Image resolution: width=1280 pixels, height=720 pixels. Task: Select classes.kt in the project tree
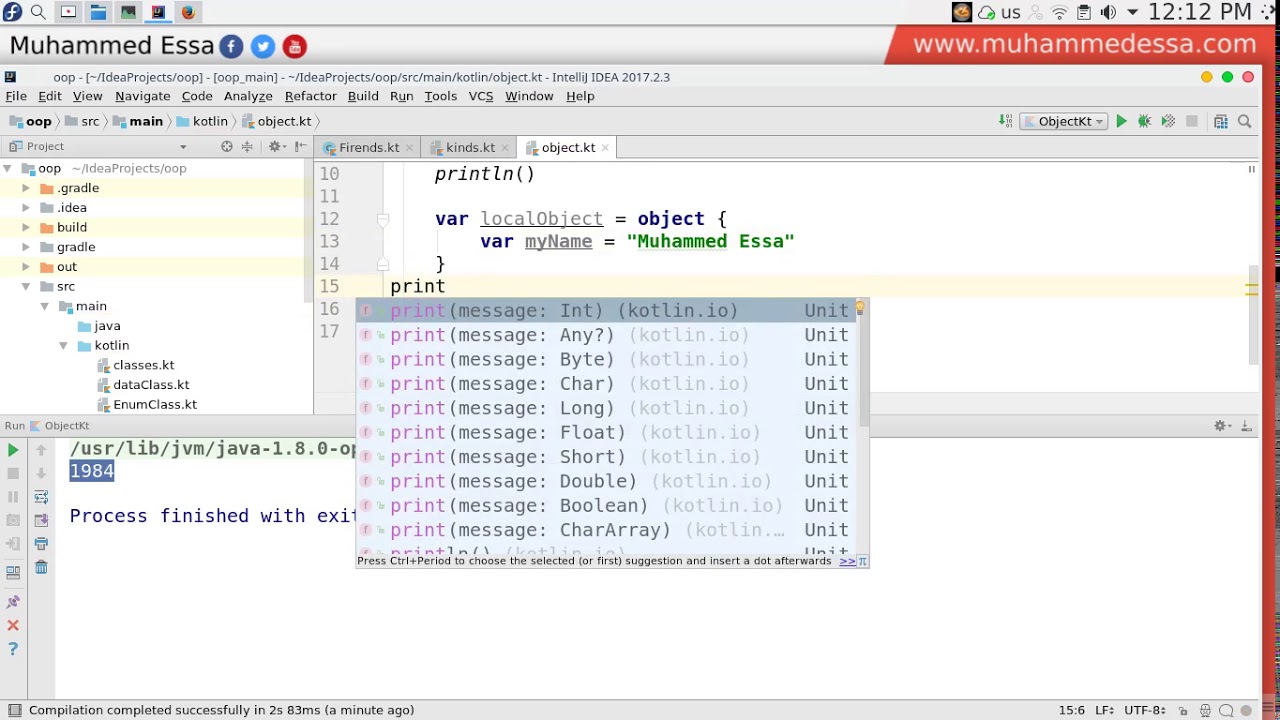click(143, 365)
